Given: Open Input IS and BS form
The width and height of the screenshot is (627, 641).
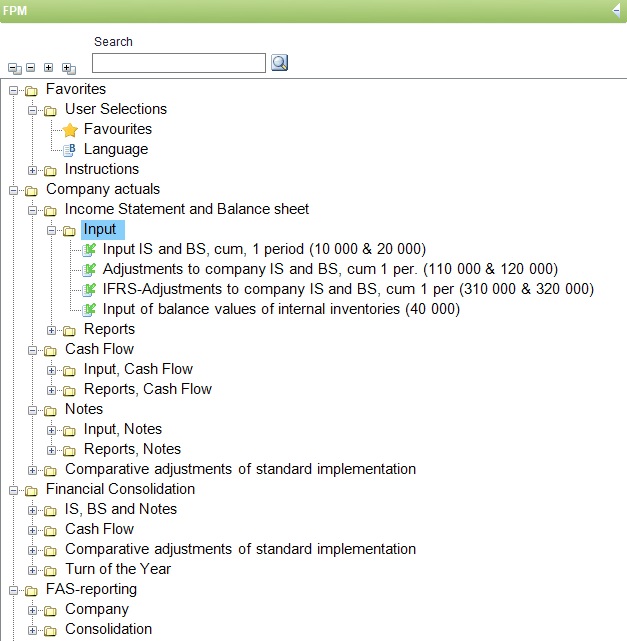Looking at the screenshot, I should [264, 249].
